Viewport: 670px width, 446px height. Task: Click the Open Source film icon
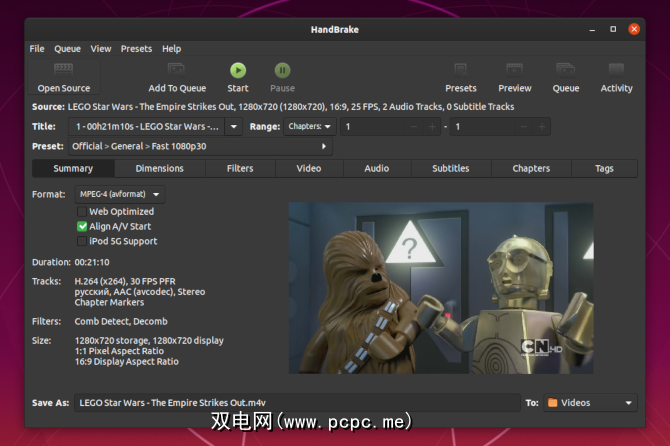[x=63, y=69]
